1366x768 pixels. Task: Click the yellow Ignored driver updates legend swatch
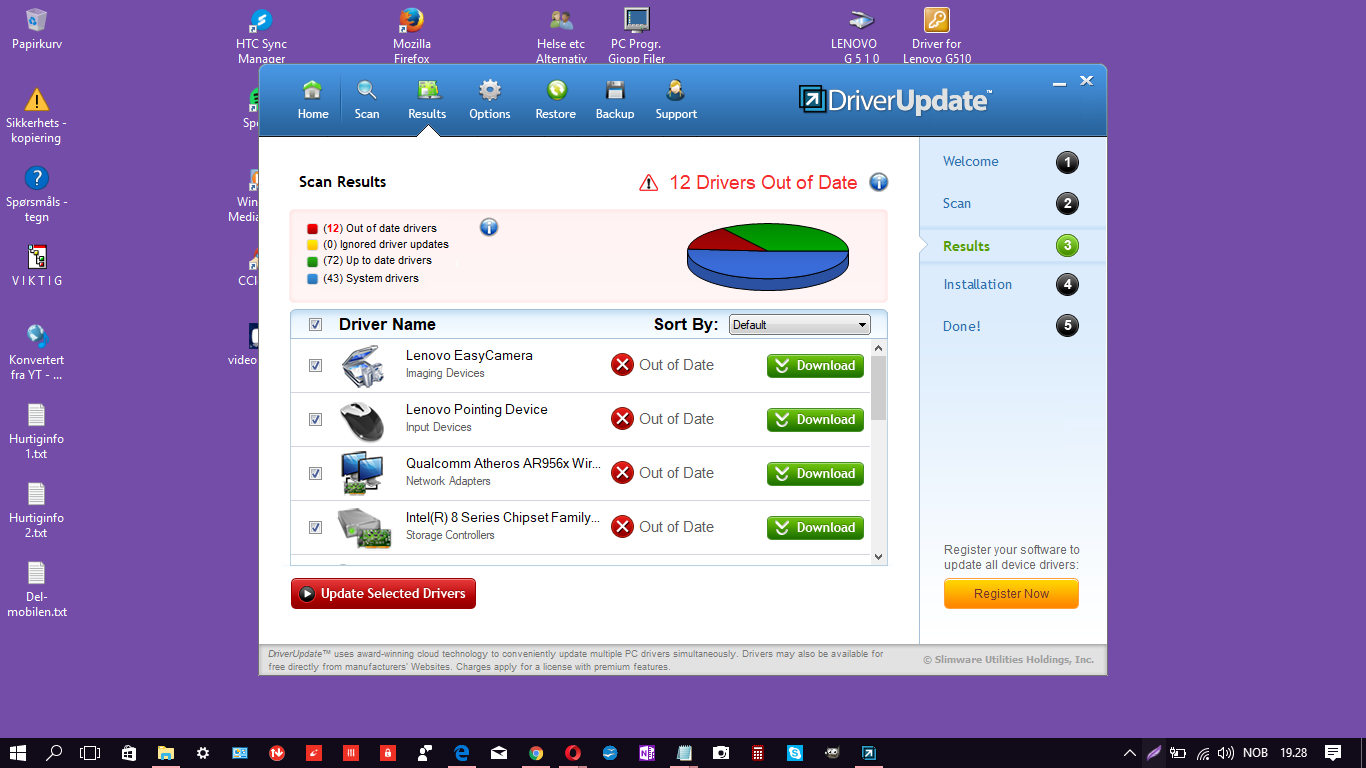point(313,244)
